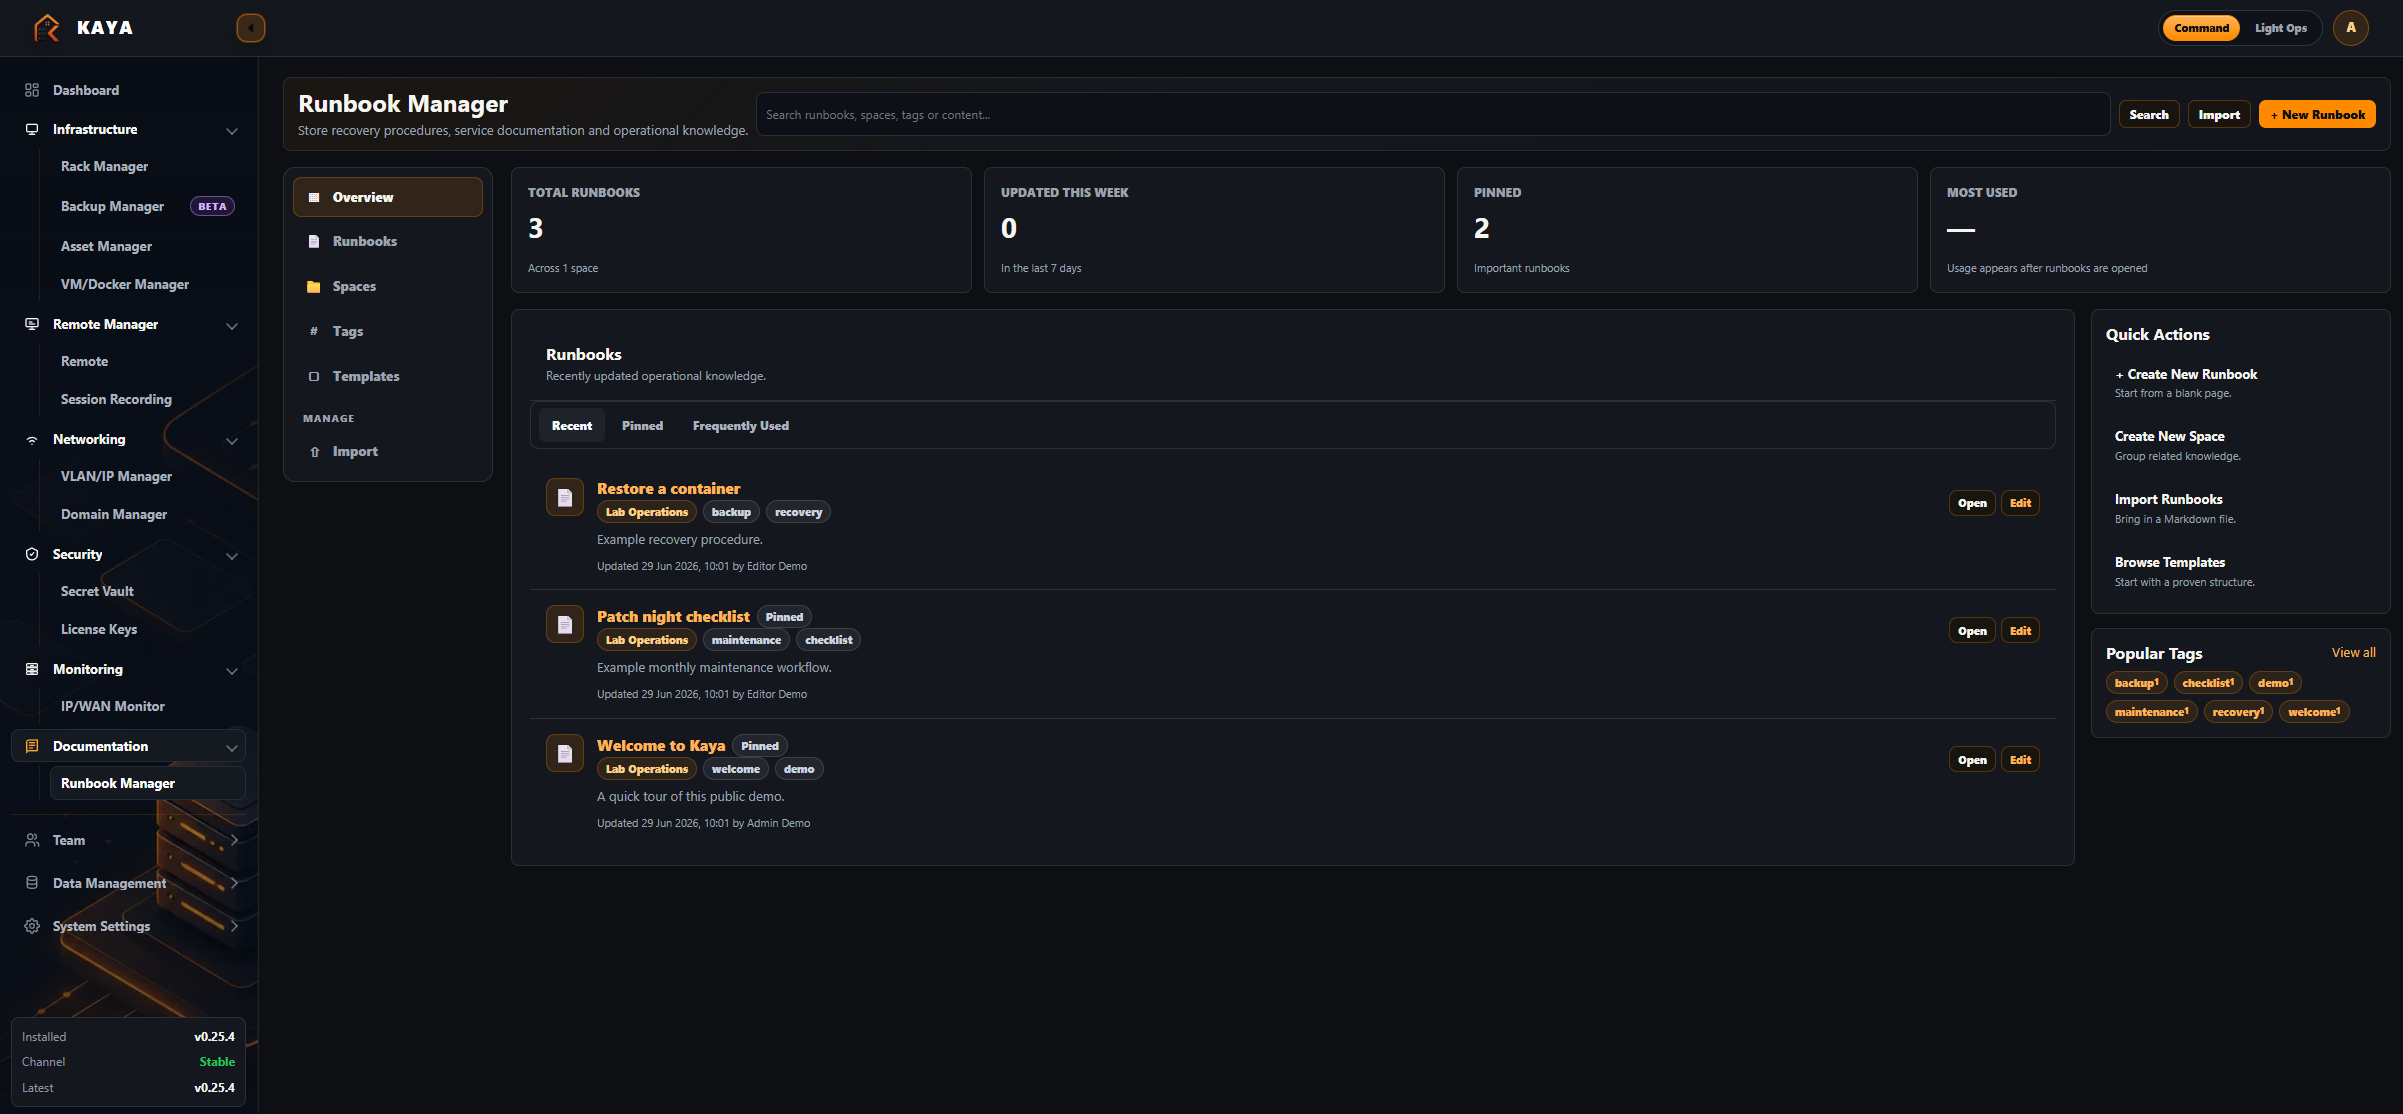Click the System Settings gear icon
This screenshot has height=1114, width=2403.
[32, 926]
